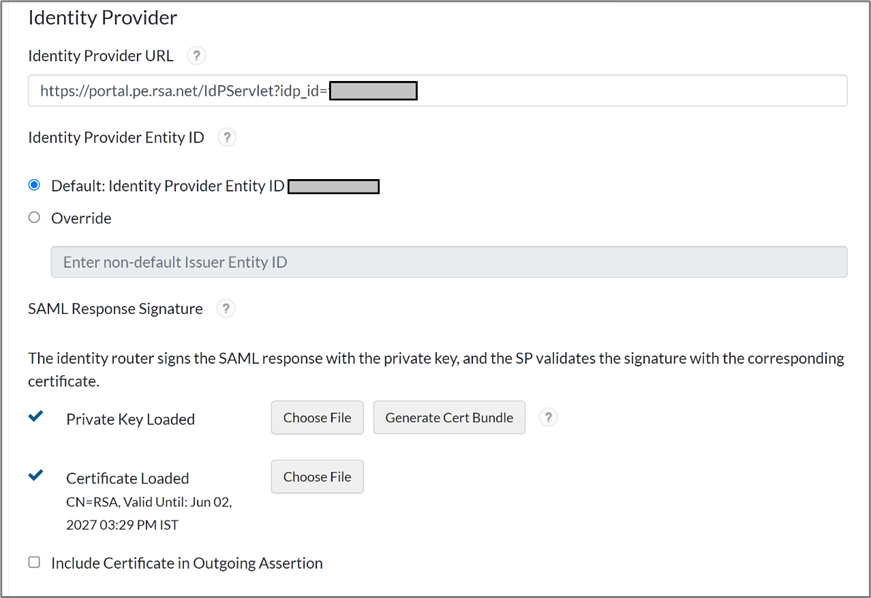Click help icon beside Generate Cert Bundle

tap(547, 418)
